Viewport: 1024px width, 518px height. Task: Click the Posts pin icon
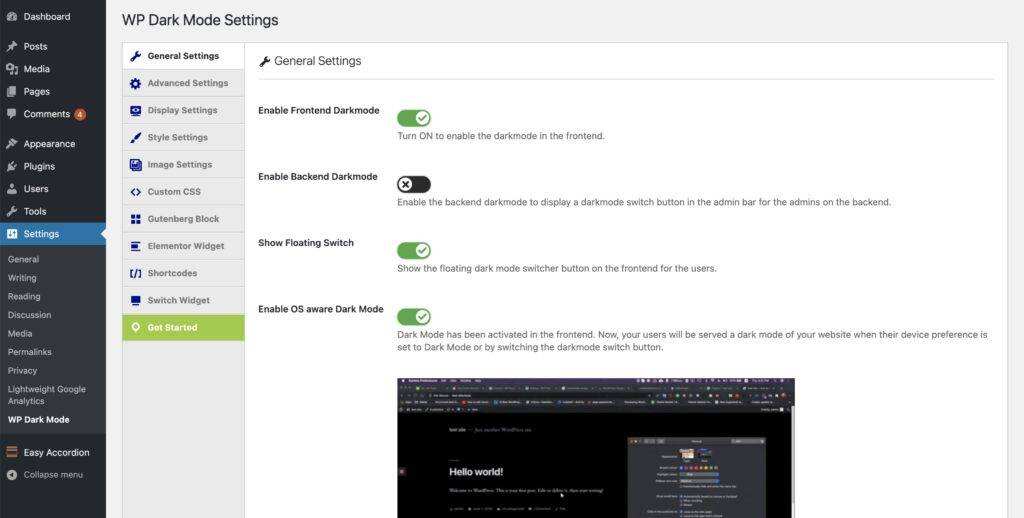(x=11, y=46)
